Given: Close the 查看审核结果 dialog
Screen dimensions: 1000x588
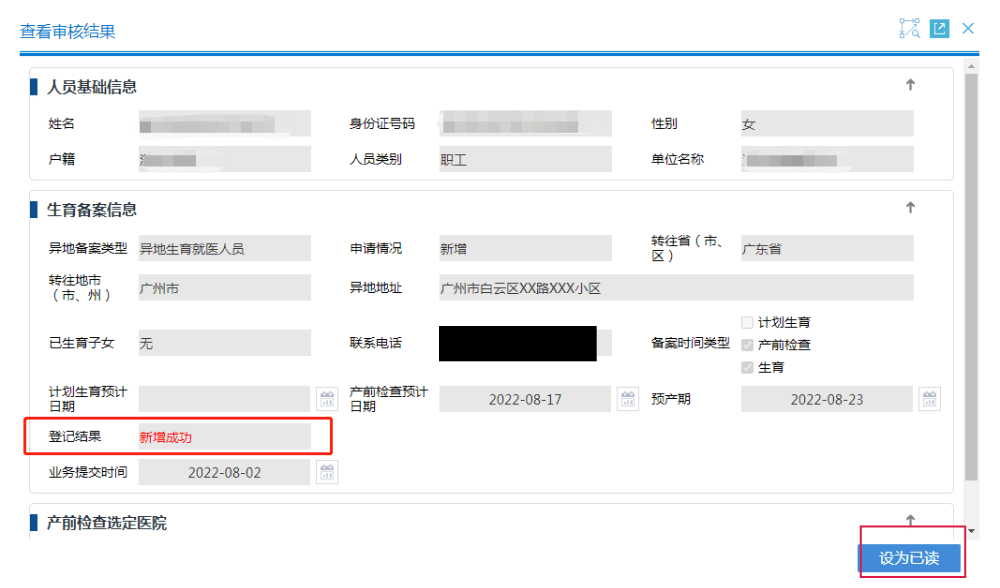Looking at the screenshot, I should (968, 29).
